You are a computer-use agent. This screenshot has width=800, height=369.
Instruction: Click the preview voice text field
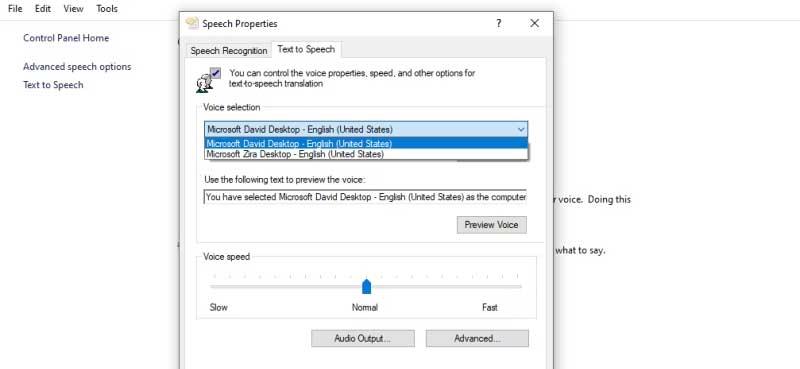[365, 197]
